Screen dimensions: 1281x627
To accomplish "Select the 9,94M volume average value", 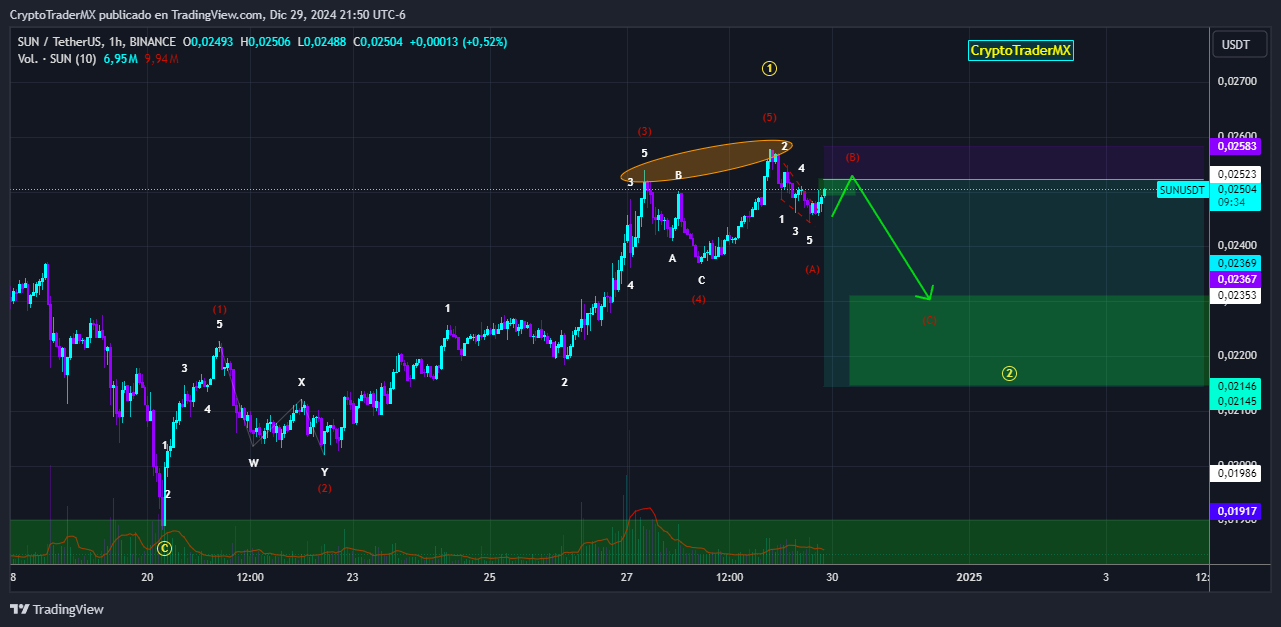I will [x=161, y=59].
